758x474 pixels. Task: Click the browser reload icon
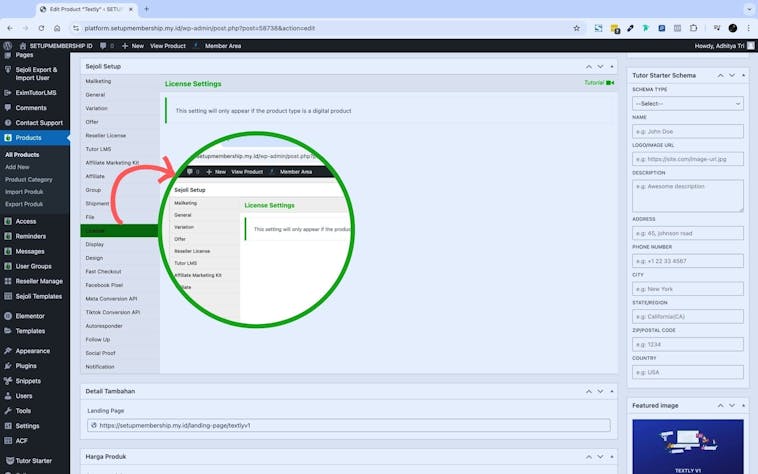40,28
